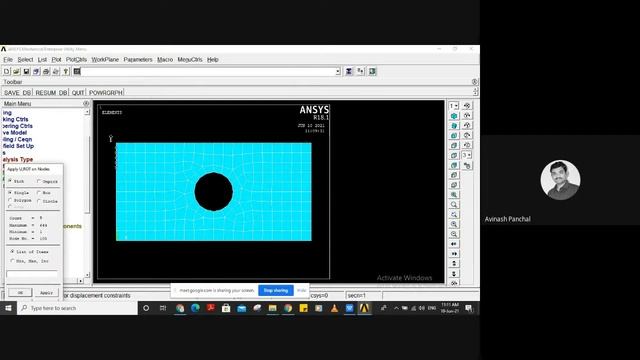640x360 pixels.
Task: Click the Open ANSYS File icon
Action: pyautogui.click(x=16, y=71)
